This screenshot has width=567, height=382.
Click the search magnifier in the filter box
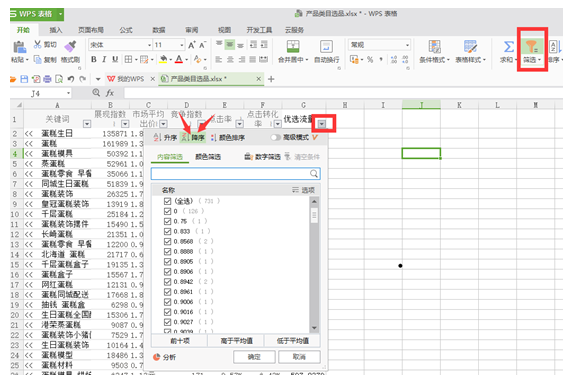[314, 174]
